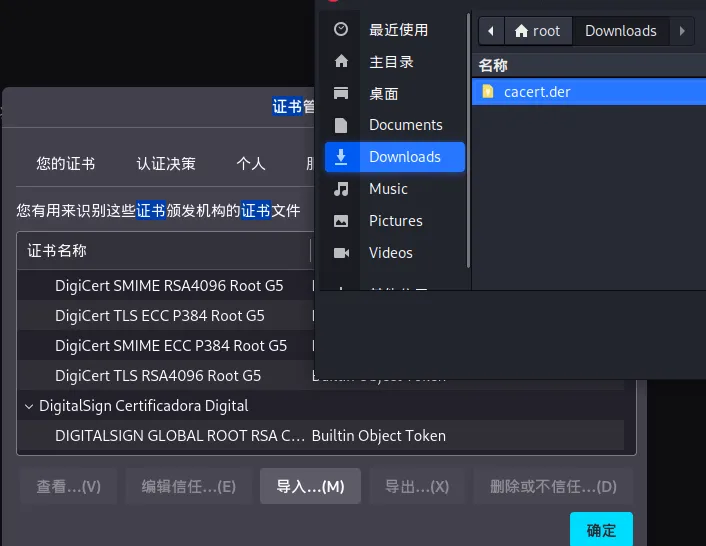Click the Desktop icon in file sidebar
The image size is (706, 546).
click(x=341, y=93)
